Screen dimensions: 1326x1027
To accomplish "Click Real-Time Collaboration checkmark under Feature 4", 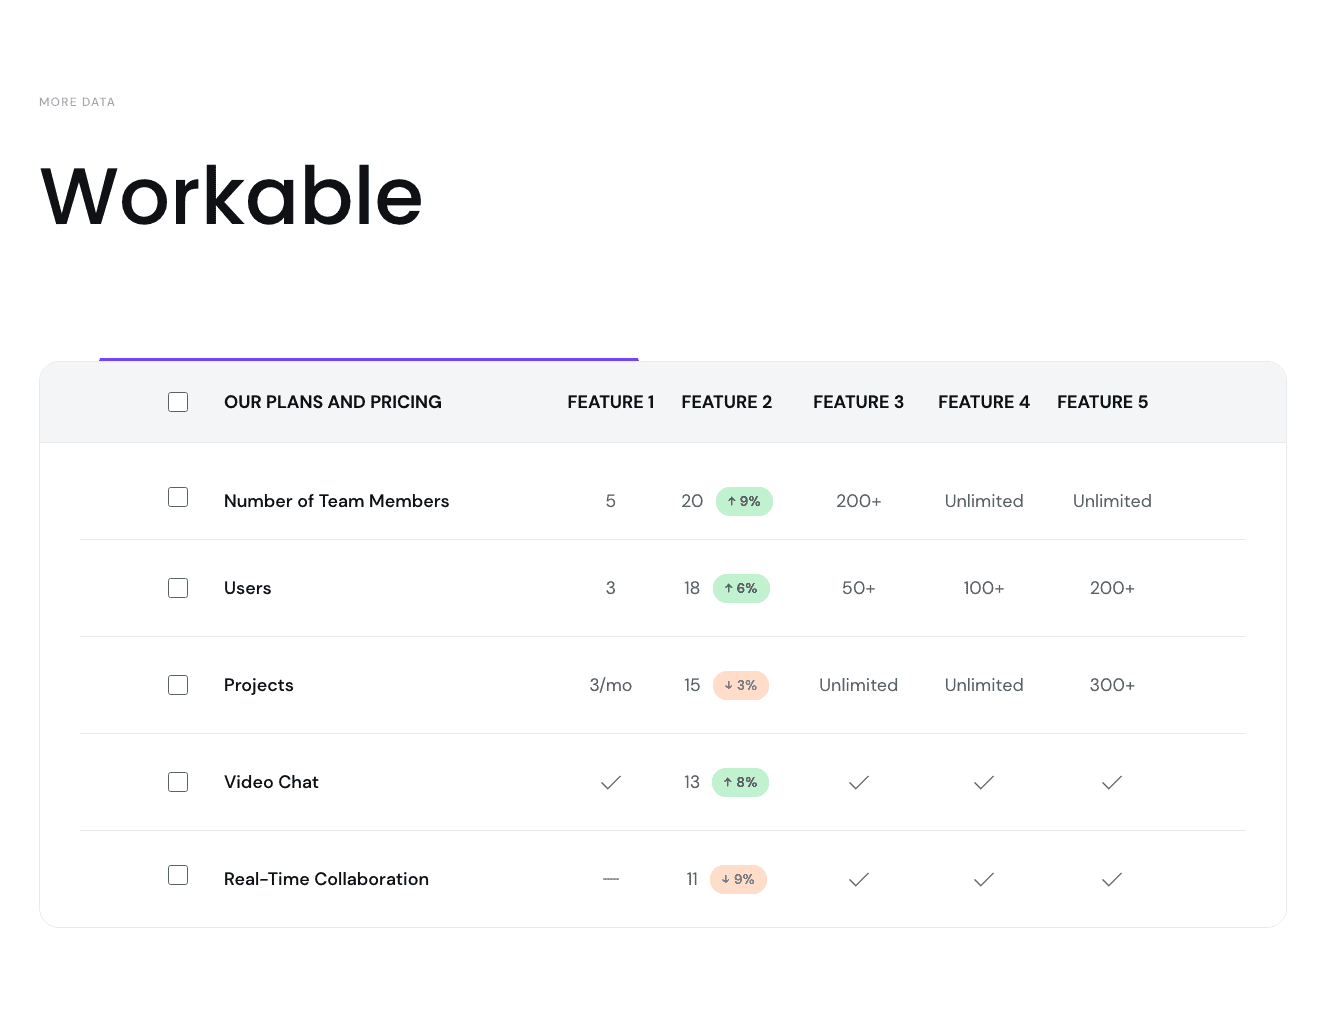I will 984,879.
